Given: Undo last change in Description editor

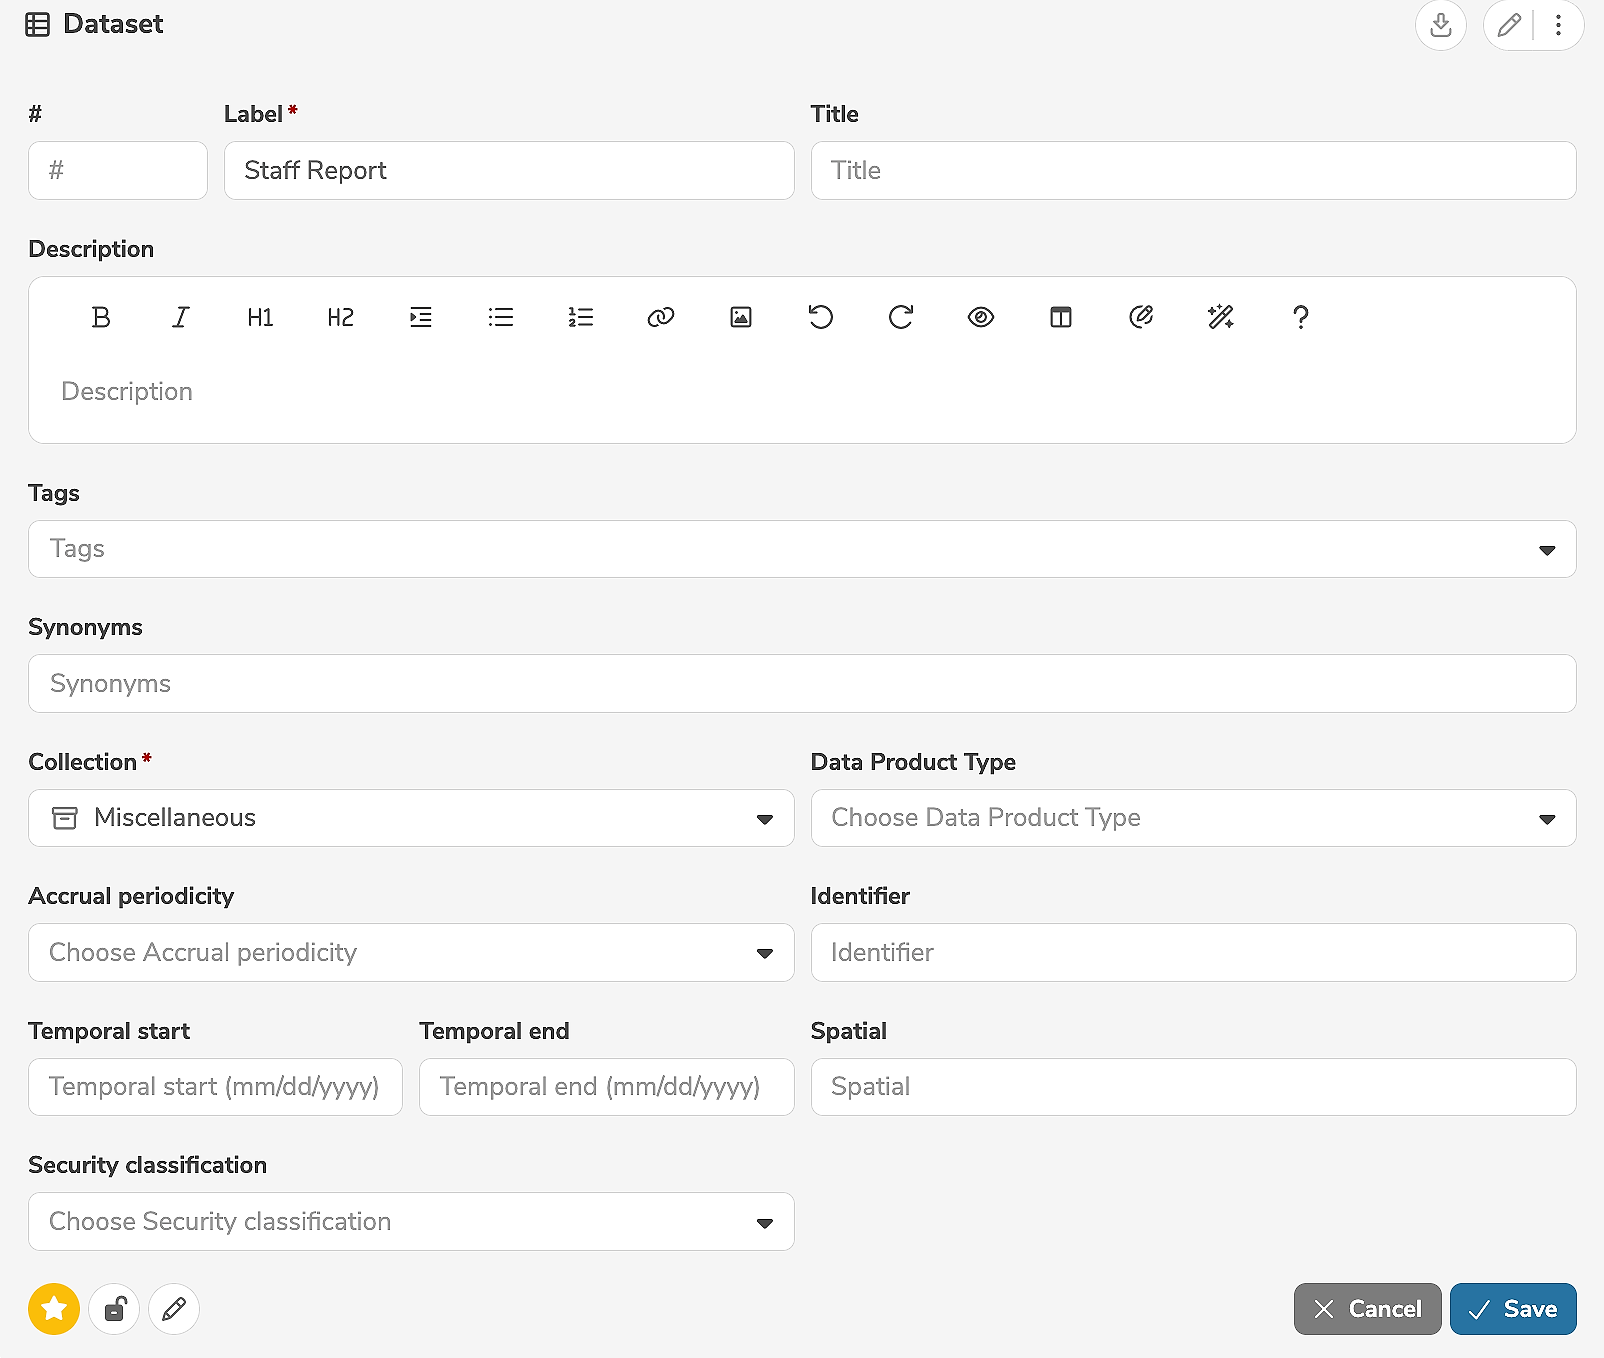Looking at the screenshot, I should tap(820, 317).
